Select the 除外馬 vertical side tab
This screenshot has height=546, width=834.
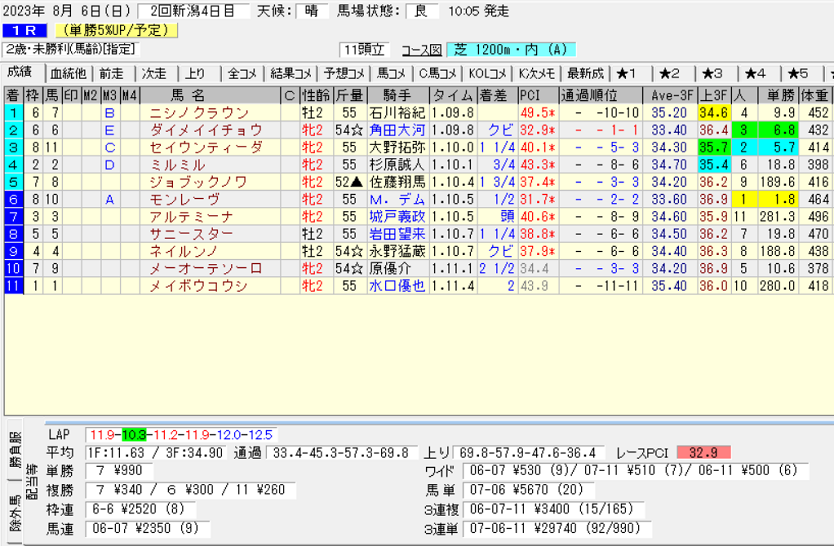point(13,514)
